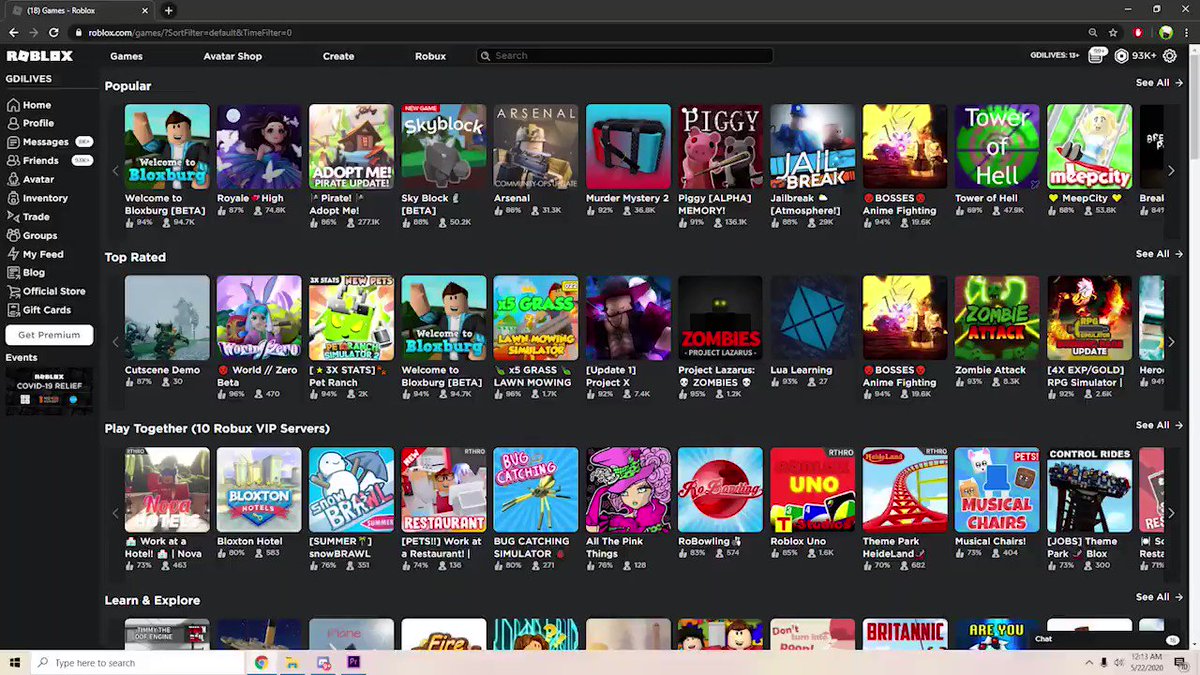This screenshot has height=675, width=1200.
Task: Open the Zombie Attack game thumbnail
Action: pos(997,318)
